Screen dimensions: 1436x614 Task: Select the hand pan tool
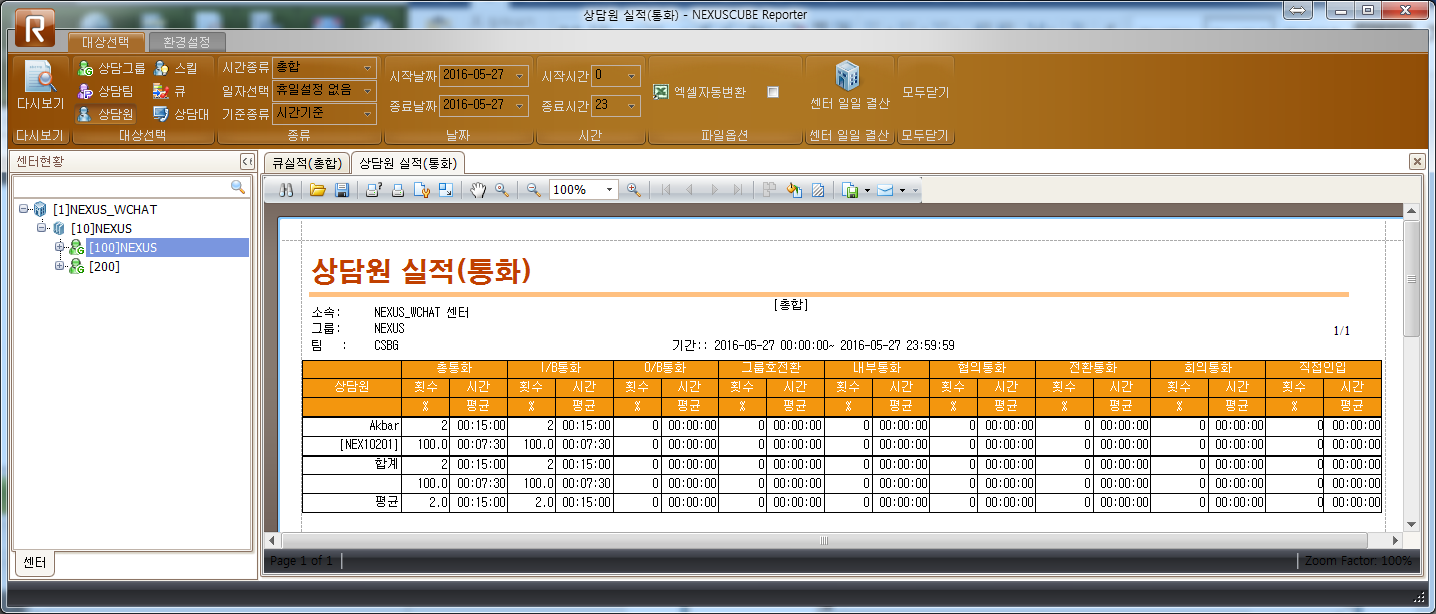pos(478,190)
